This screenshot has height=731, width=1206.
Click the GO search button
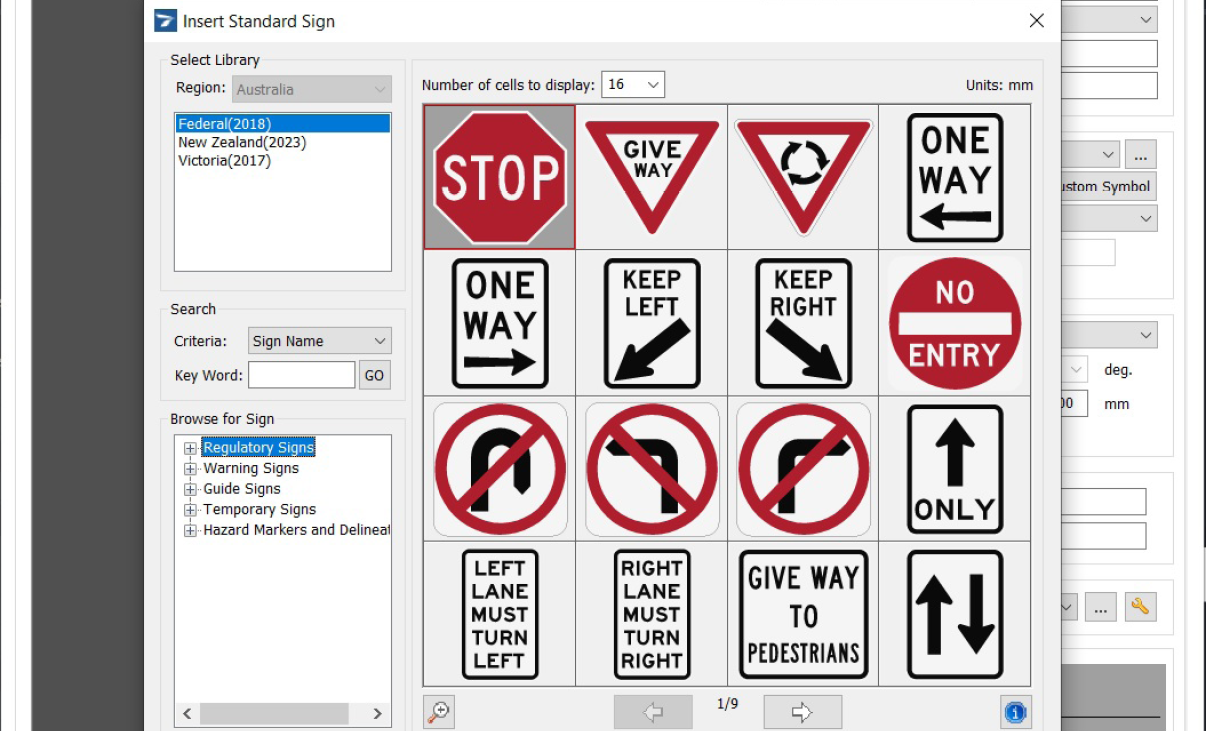click(374, 374)
